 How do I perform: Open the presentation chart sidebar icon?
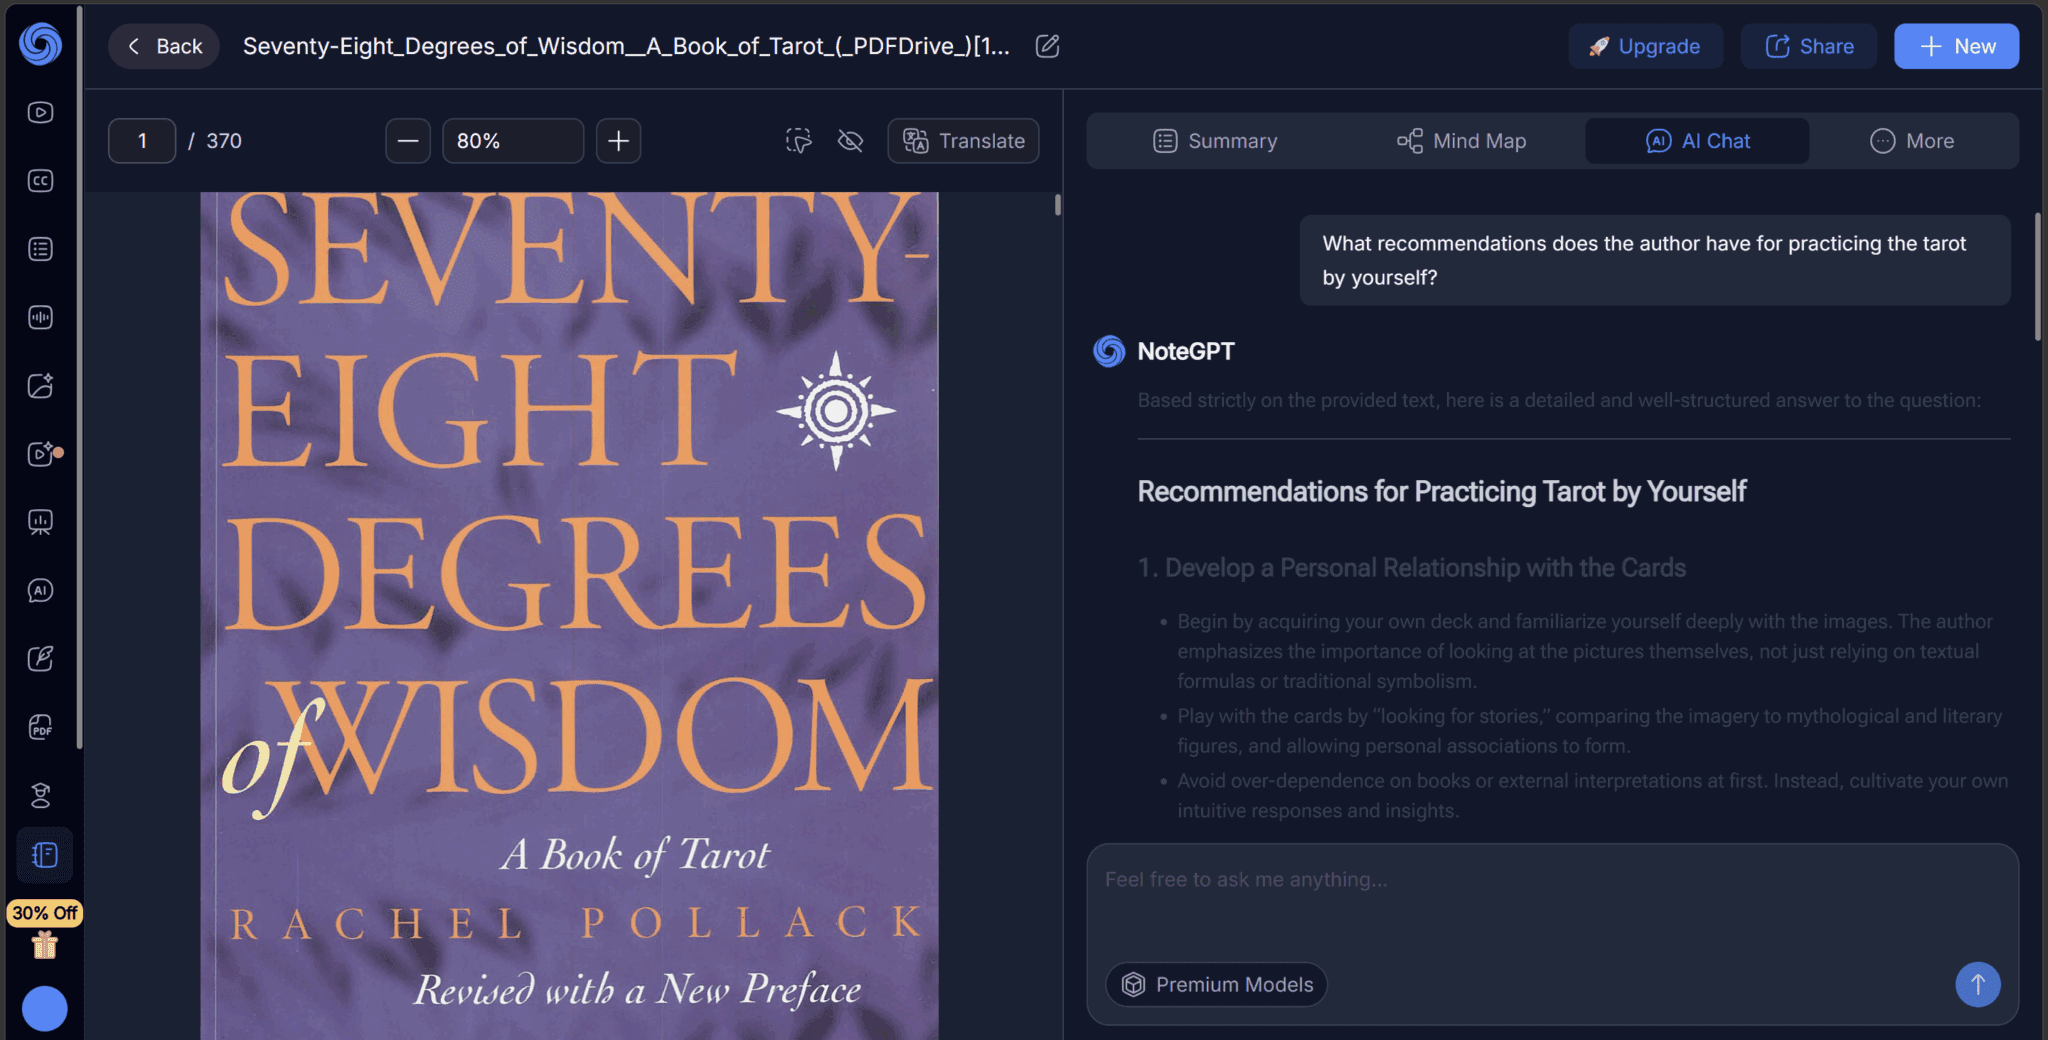click(40, 522)
